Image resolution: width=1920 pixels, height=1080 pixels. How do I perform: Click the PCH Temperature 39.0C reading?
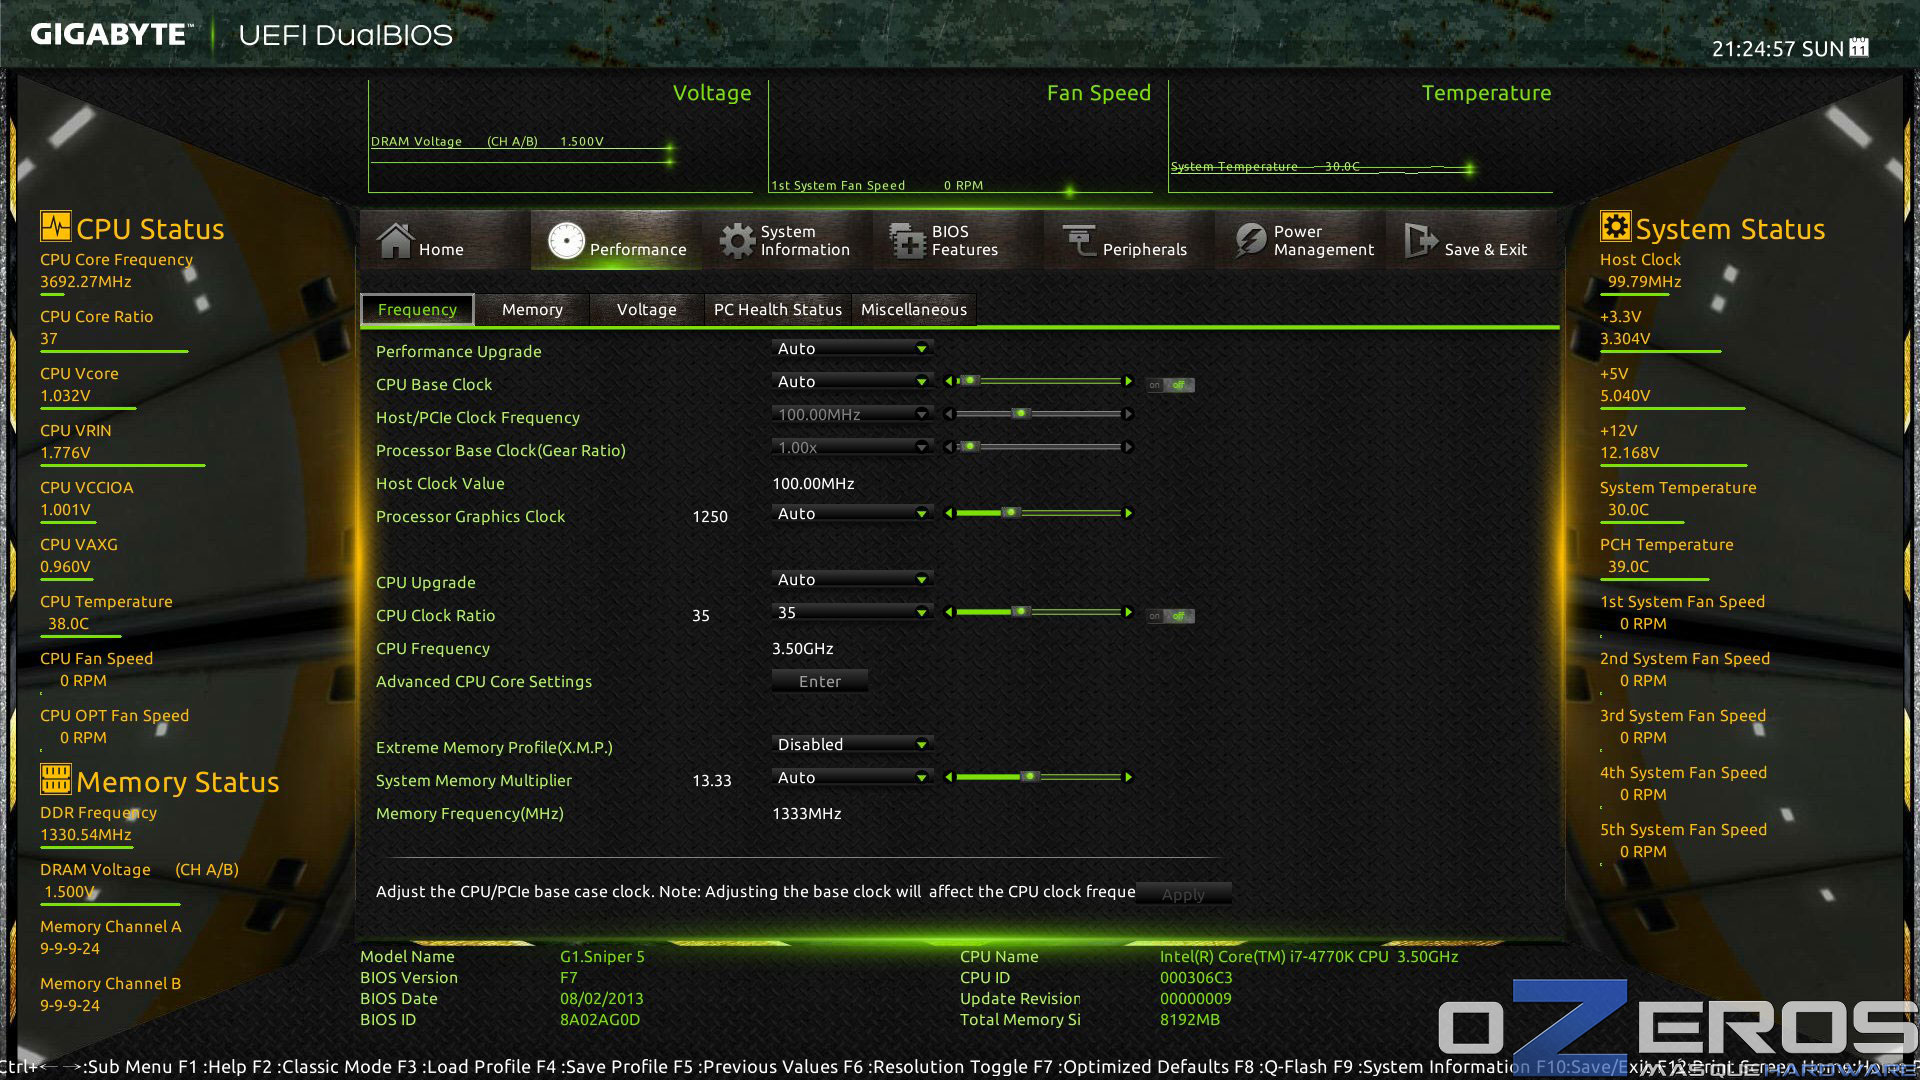pyautogui.click(x=1628, y=566)
